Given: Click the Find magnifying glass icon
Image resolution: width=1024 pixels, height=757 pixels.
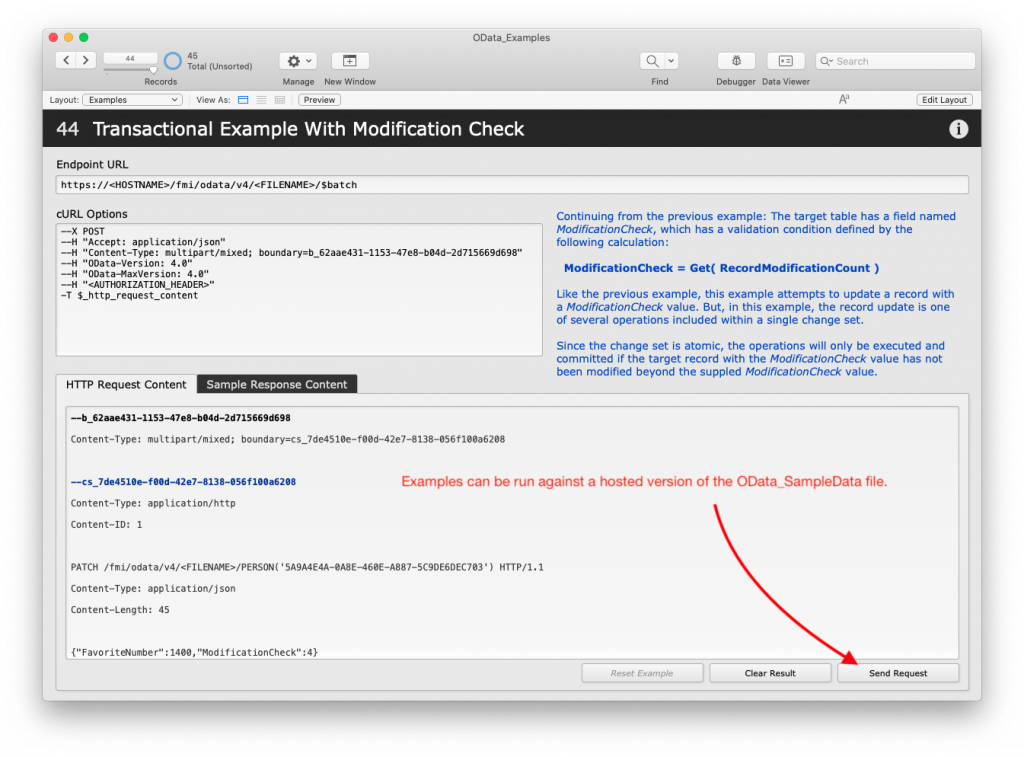Looking at the screenshot, I should tap(652, 61).
